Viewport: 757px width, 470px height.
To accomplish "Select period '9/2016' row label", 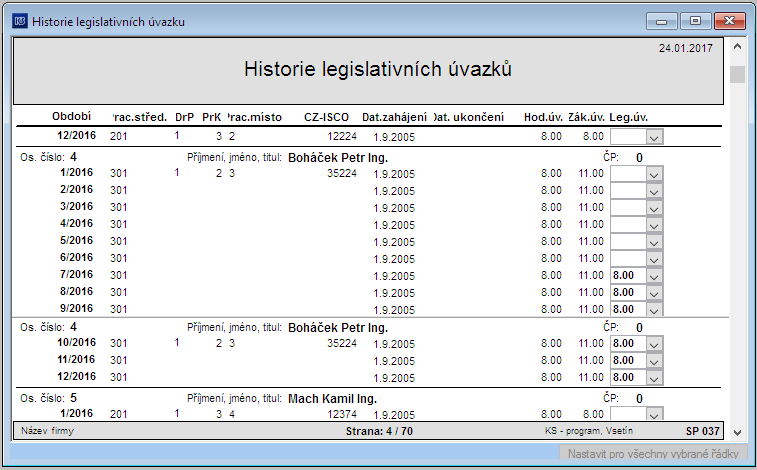I will pyautogui.click(x=76, y=308).
